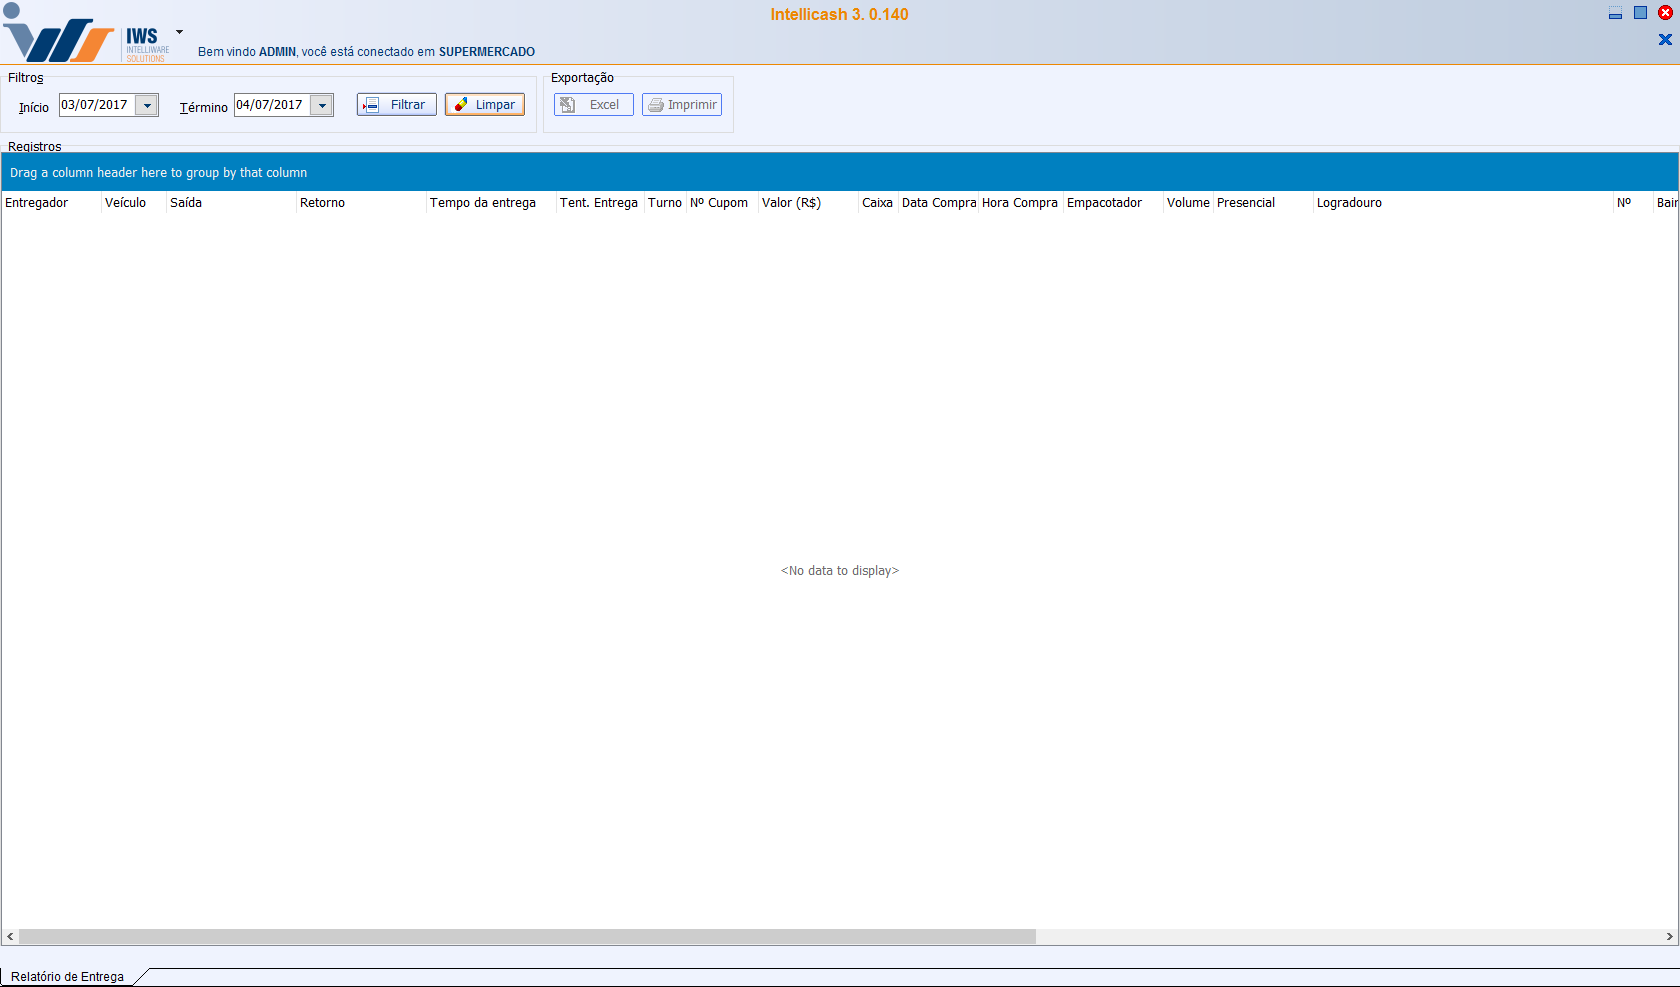Sort by the Logradouro column header
Screen dimensions: 1680x987
(1349, 203)
